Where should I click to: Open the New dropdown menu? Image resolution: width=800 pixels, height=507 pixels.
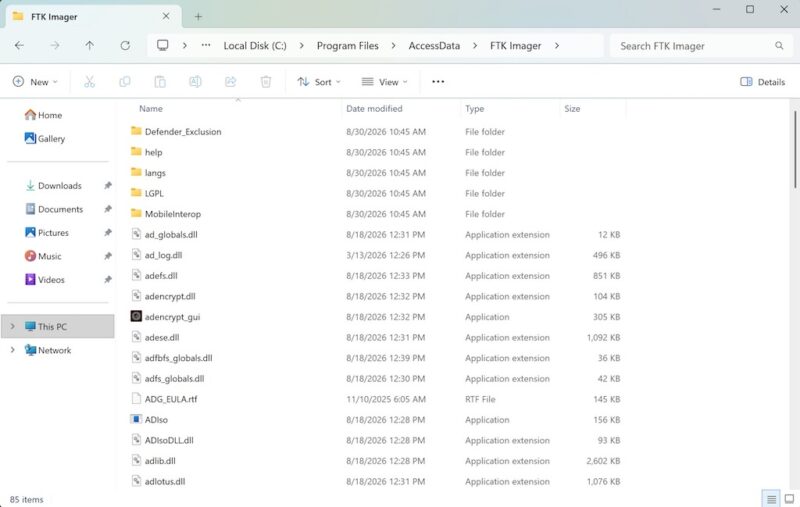tap(35, 82)
